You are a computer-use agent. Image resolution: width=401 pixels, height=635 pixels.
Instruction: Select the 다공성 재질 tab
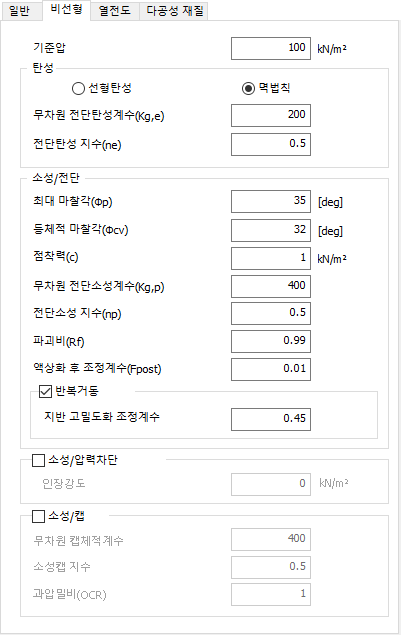(174, 11)
